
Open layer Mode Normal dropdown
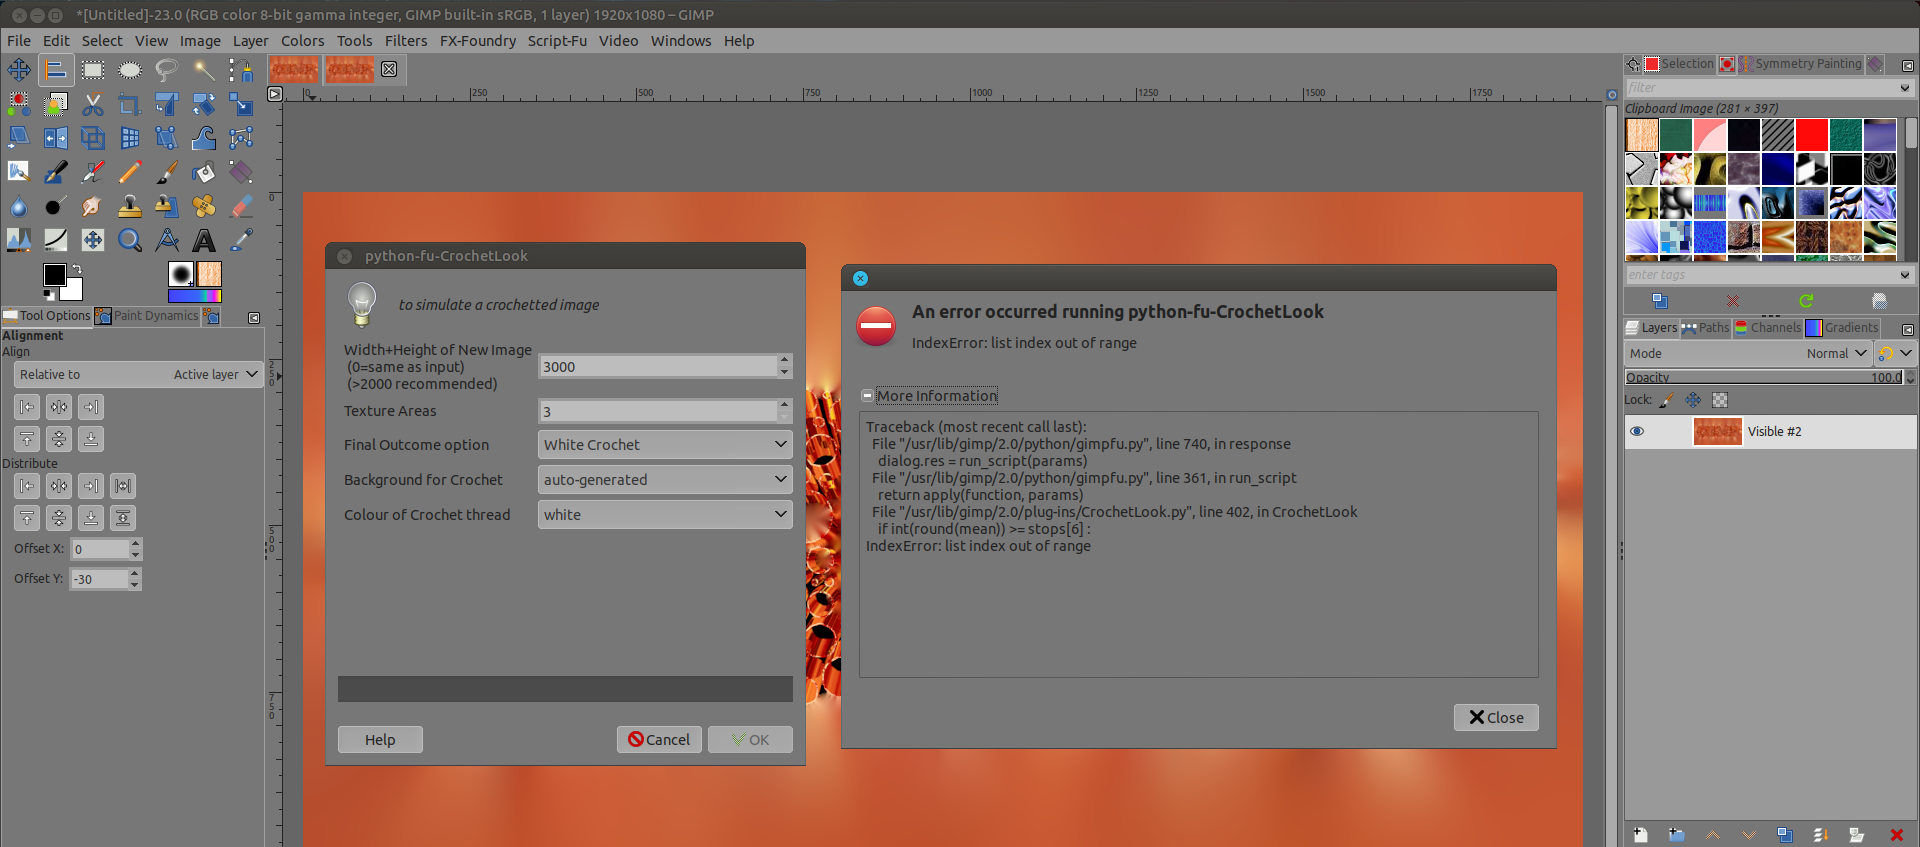click(x=1747, y=354)
